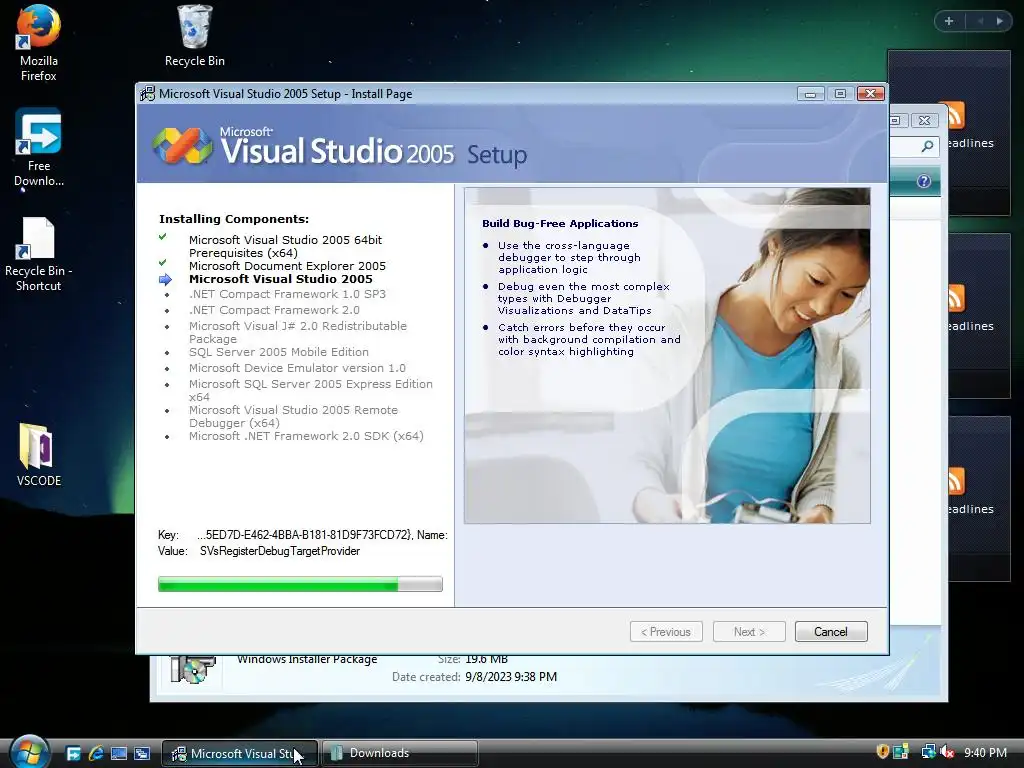The height and width of the screenshot is (768, 1024).
Task: Click the tray icon right of the security shield
Action: (901, 752)
